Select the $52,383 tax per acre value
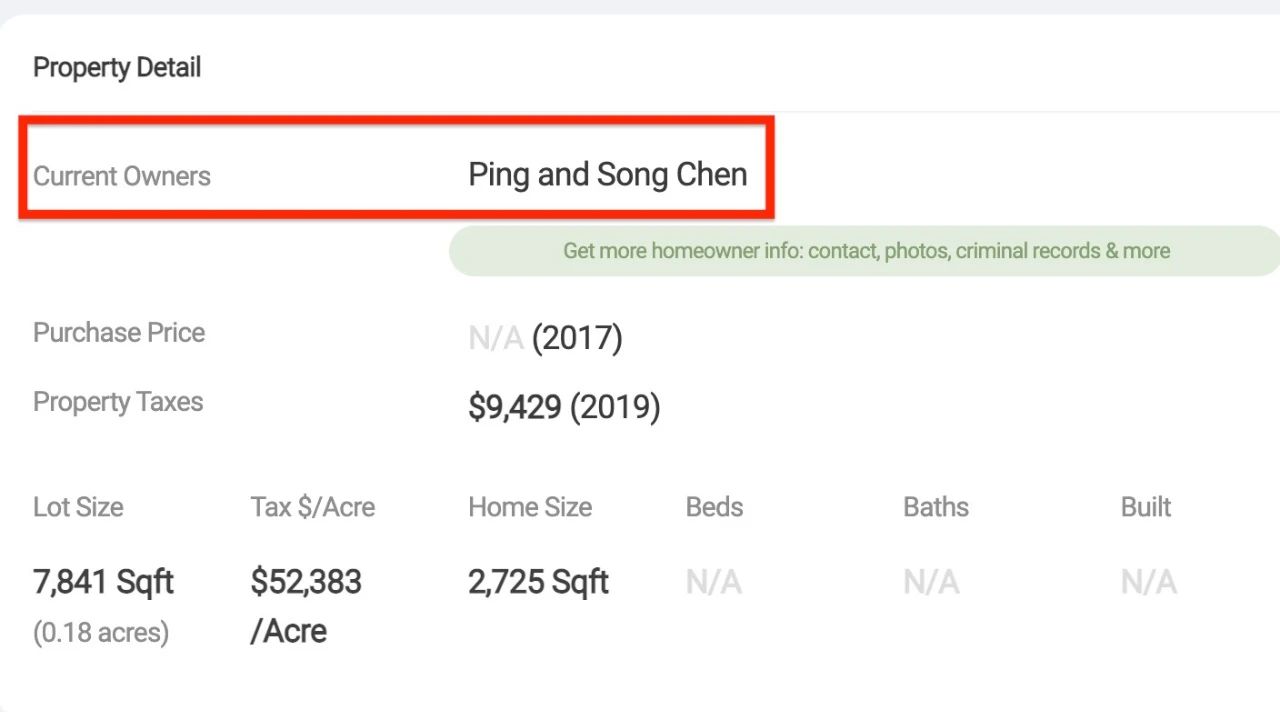The width and height of the screenshot is (1280, 712). [x=306, y=582]
